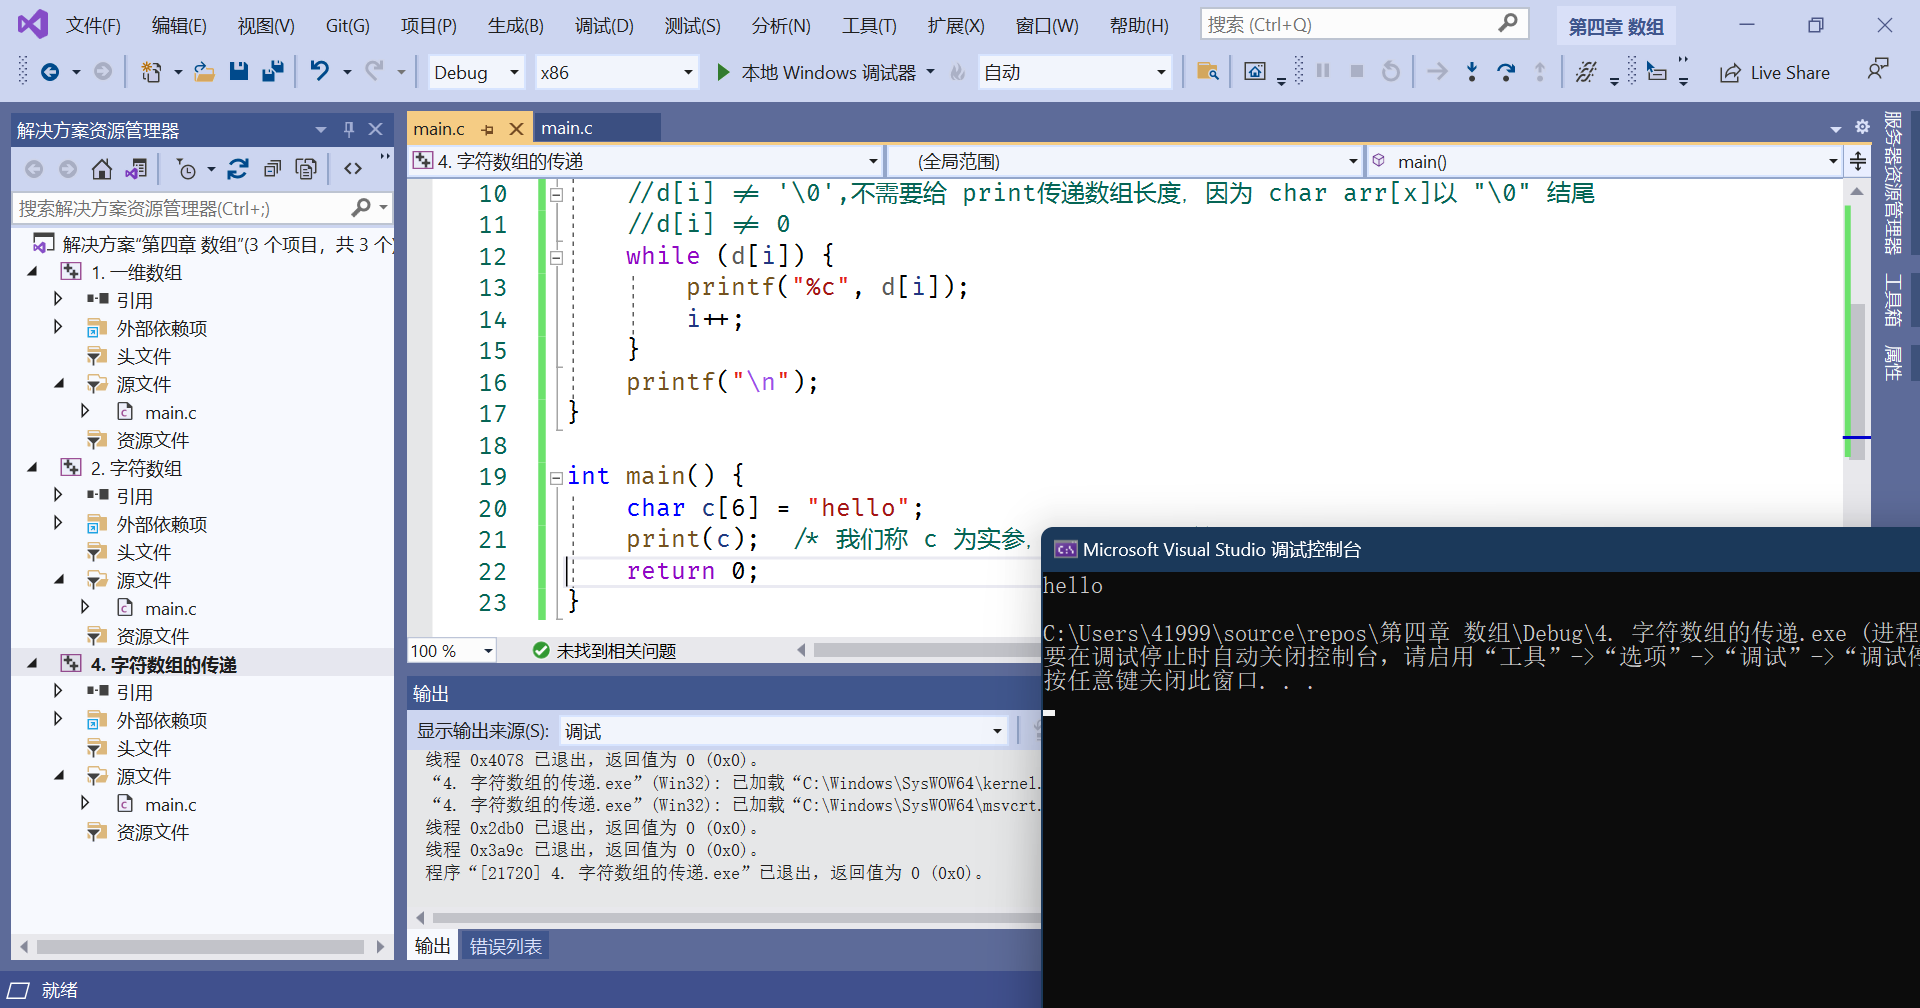
Task: Click the Open File folder icon
Action: tap(204, 72)
